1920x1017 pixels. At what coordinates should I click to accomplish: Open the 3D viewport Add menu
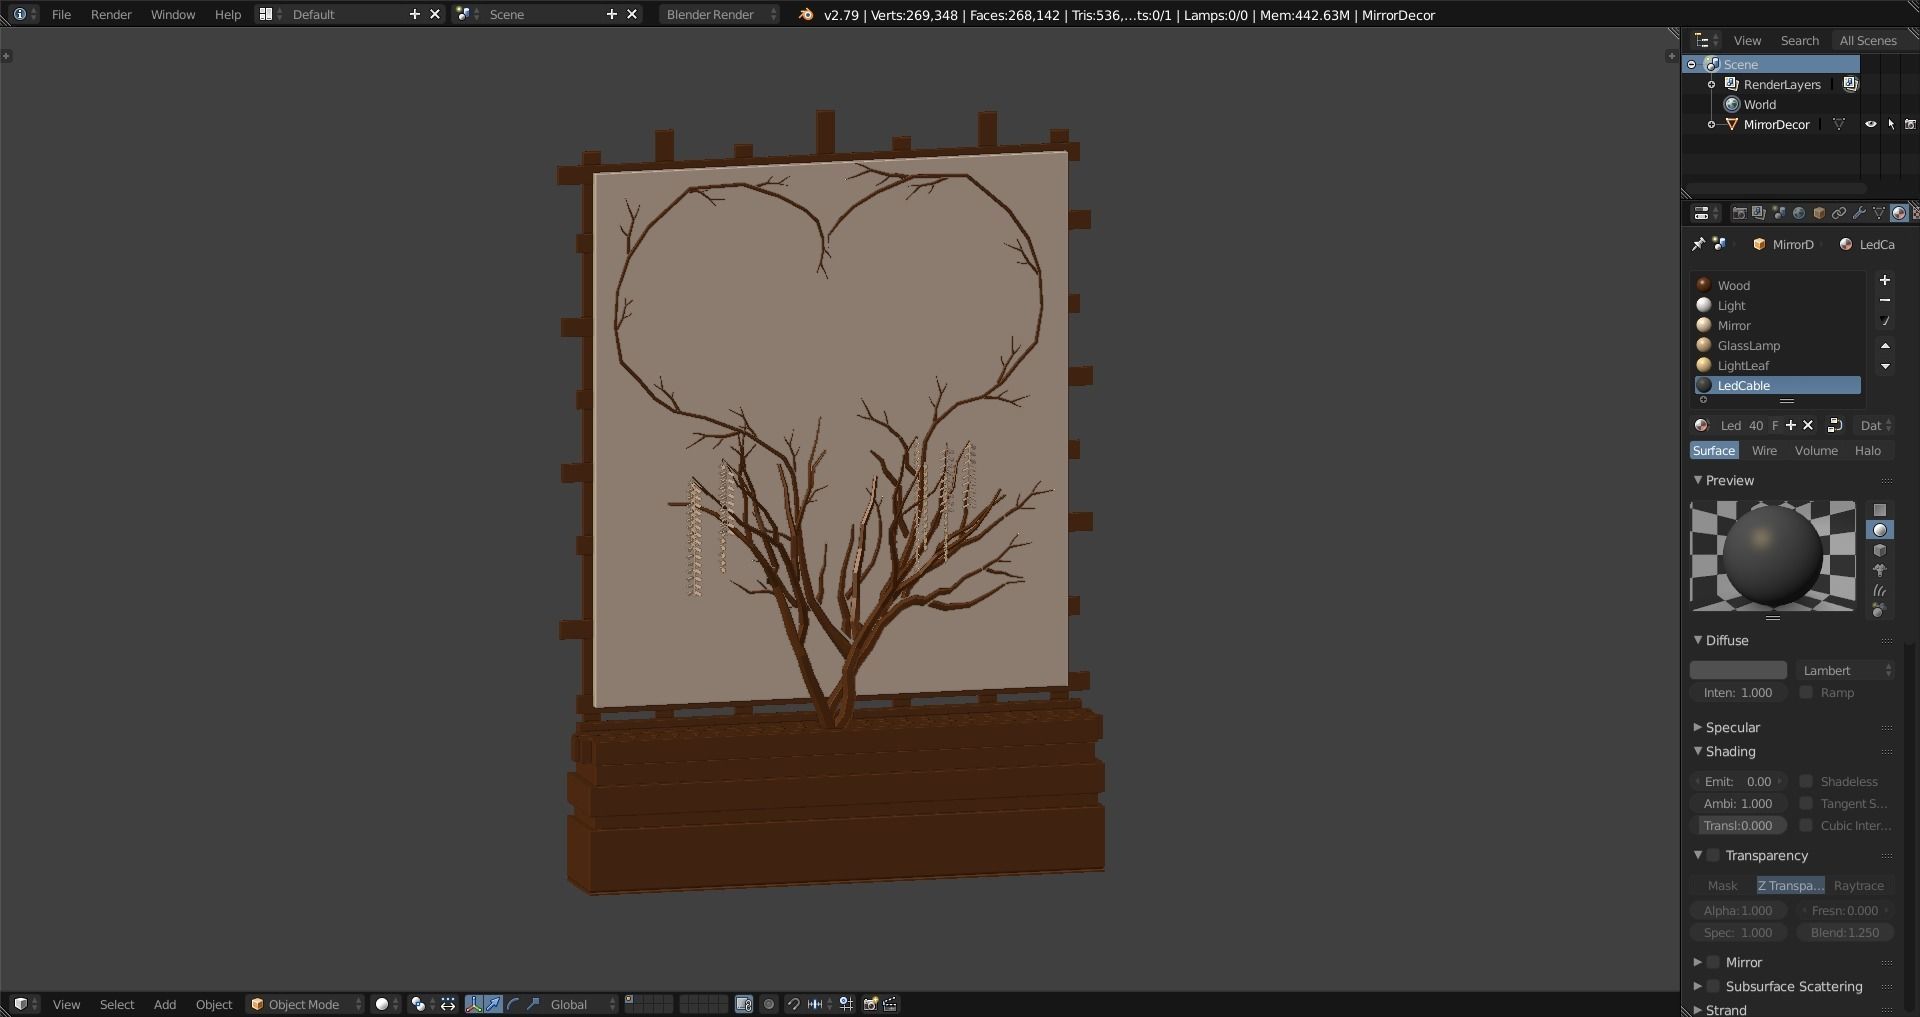[x=165, y=1004]
